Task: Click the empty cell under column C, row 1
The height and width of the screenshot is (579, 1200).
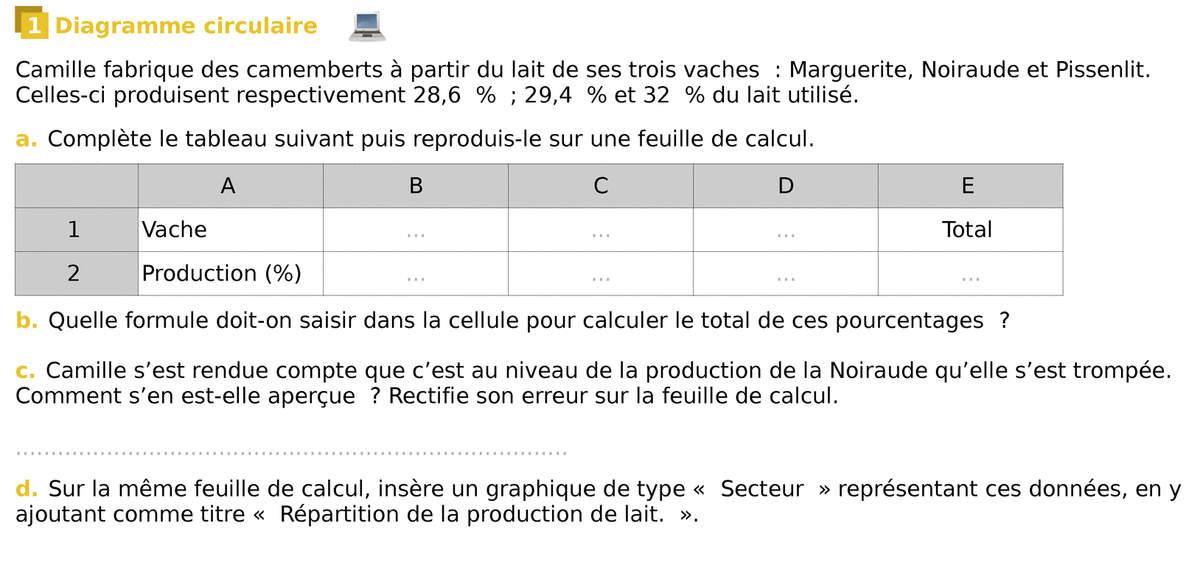Action: point(600,230)
